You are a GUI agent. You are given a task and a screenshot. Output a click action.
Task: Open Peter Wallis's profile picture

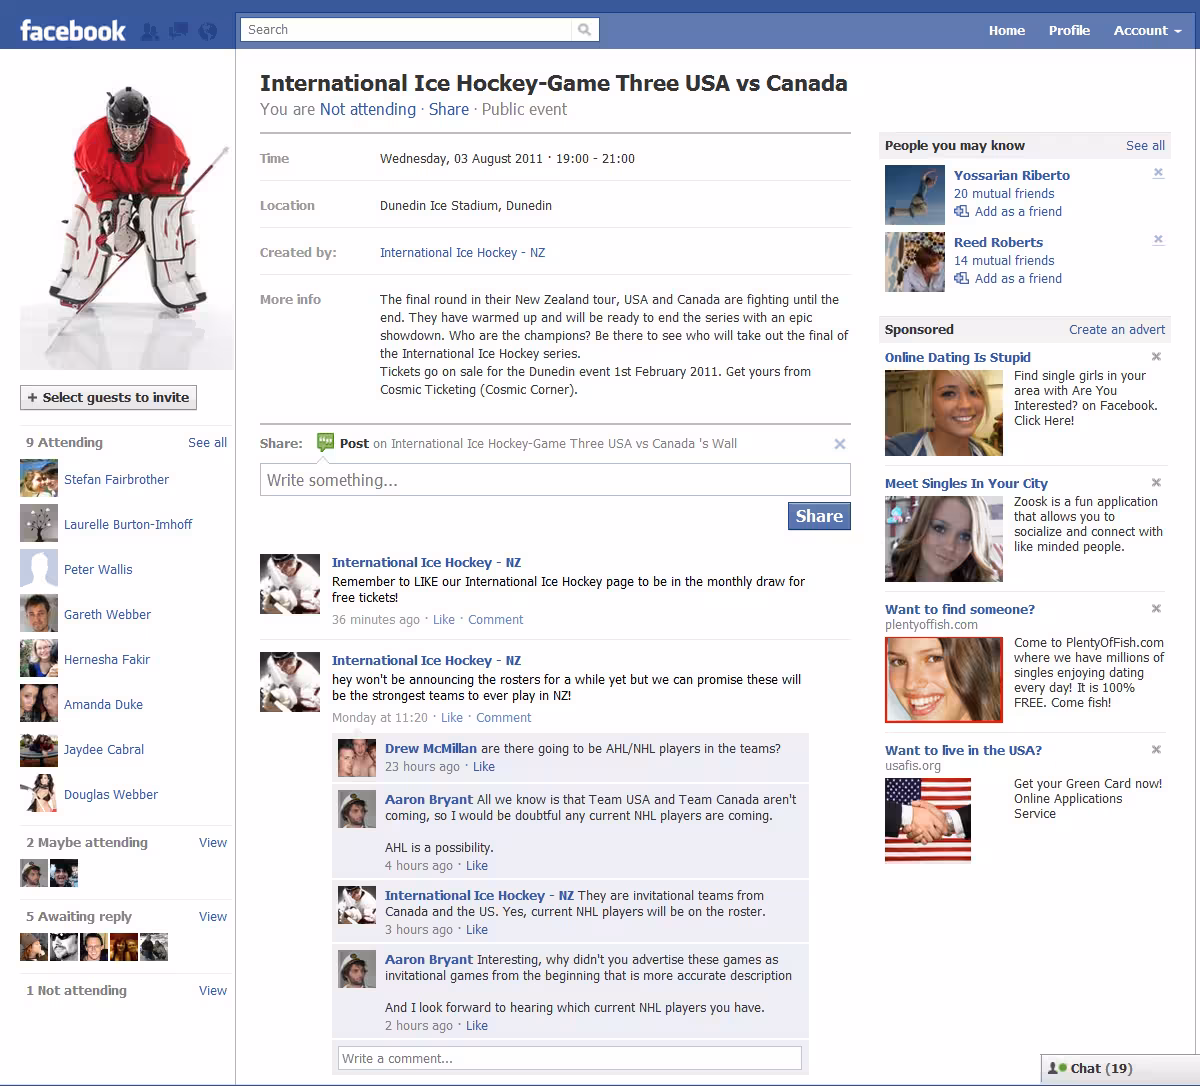(x=39, y=568)
